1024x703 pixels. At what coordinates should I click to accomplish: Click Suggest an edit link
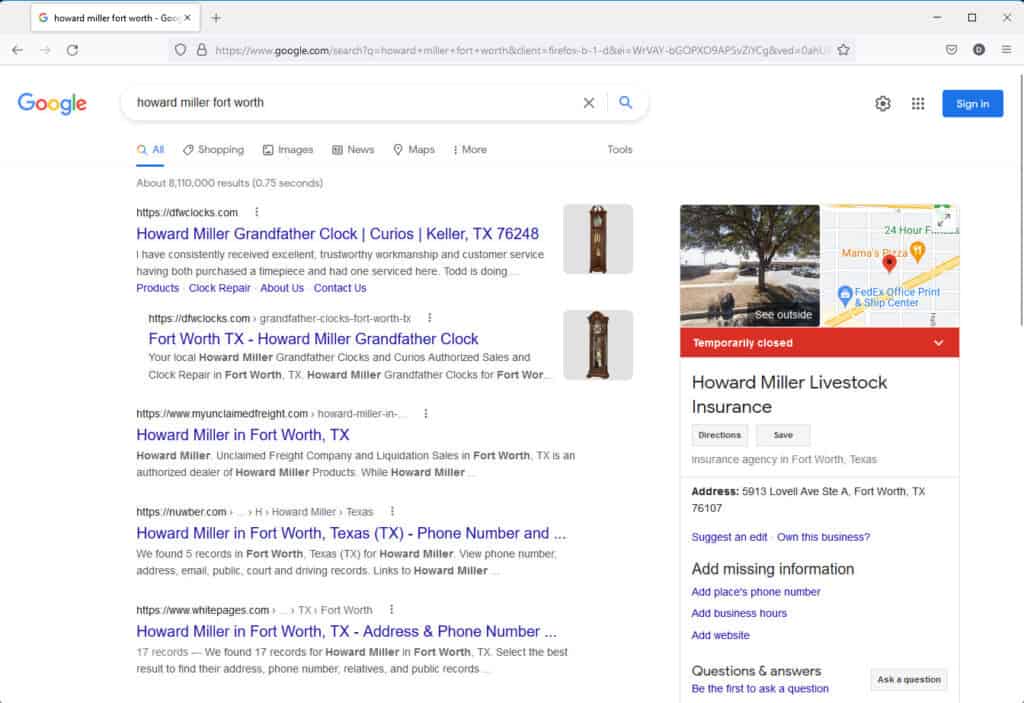(729, 537)
